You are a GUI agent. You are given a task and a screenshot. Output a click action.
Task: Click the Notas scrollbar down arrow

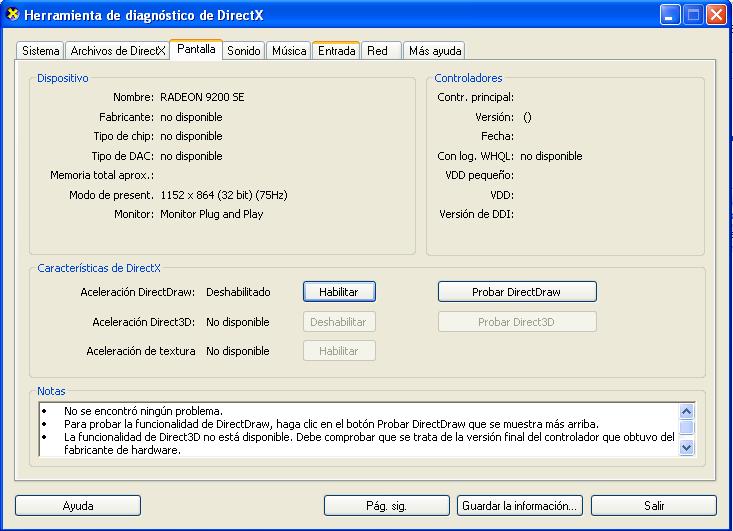pyautogui.click(x=686, y=449)
